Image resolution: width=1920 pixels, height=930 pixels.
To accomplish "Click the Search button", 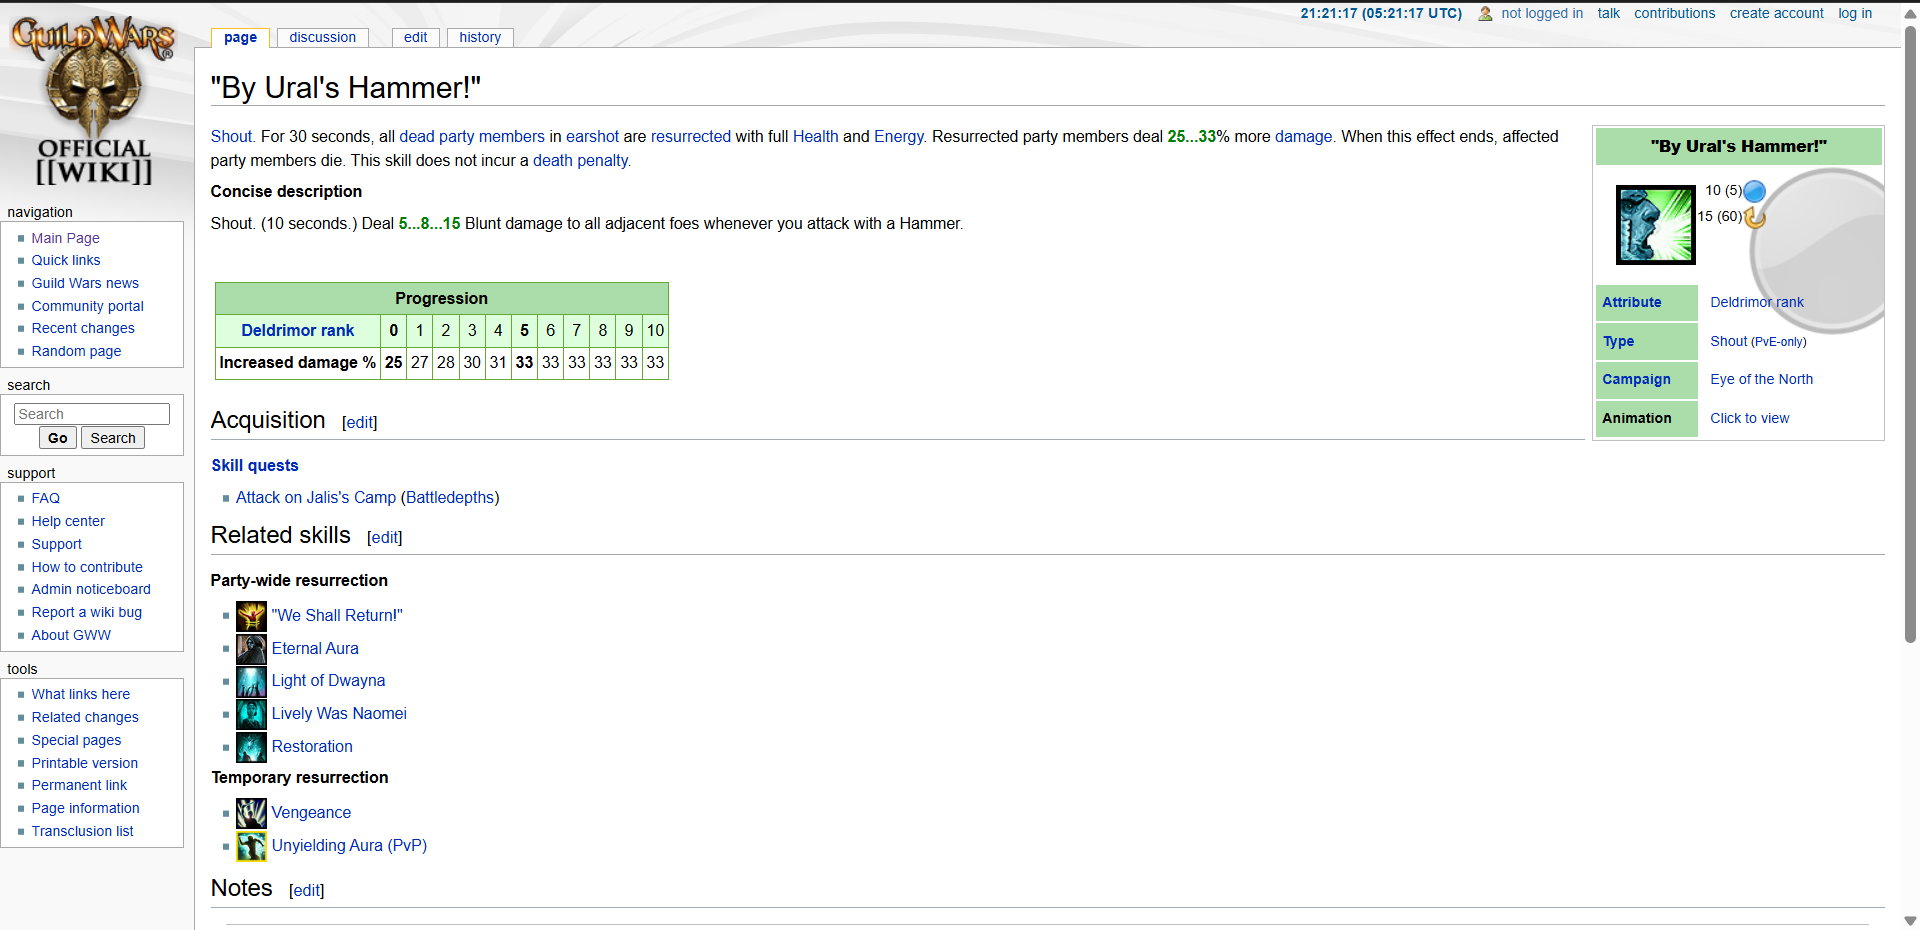I will (x=113, y=438).
